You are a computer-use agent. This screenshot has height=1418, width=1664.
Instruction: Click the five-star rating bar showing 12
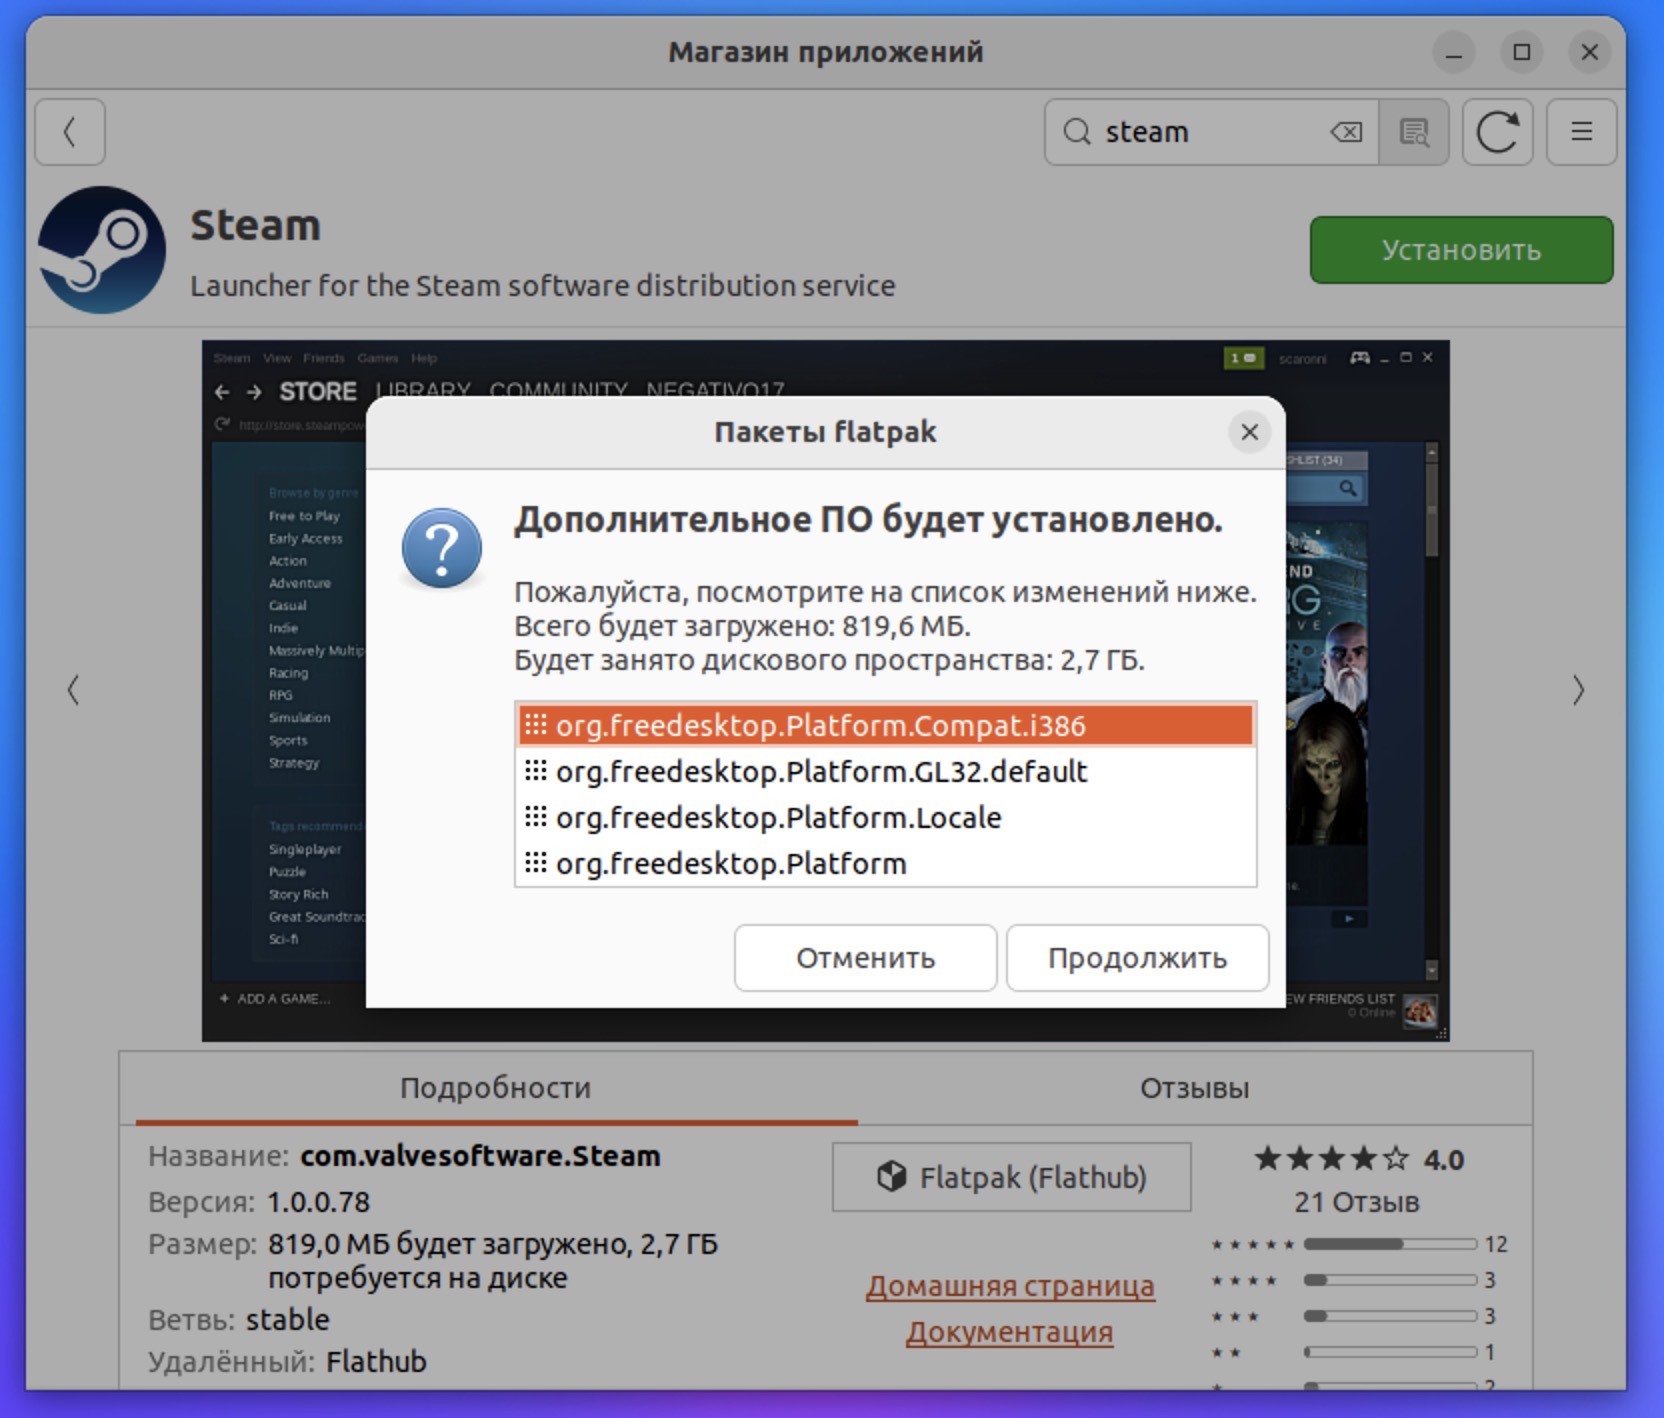pyautogui.click(x=1390, y=1244)
